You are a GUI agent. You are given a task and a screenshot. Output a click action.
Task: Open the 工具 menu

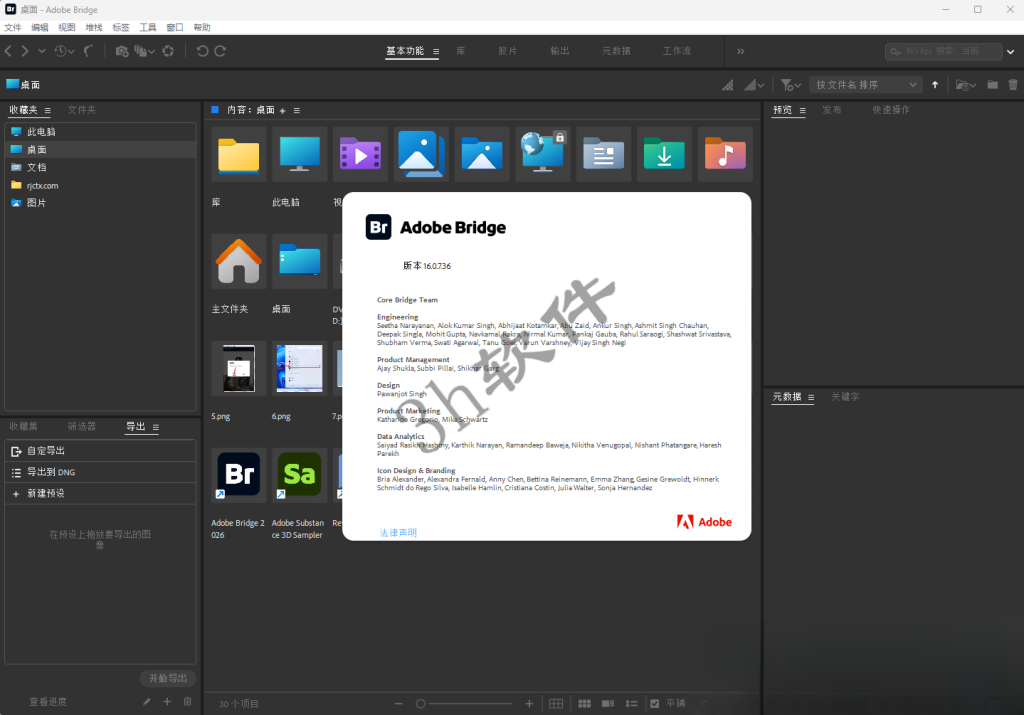(148, 27)
